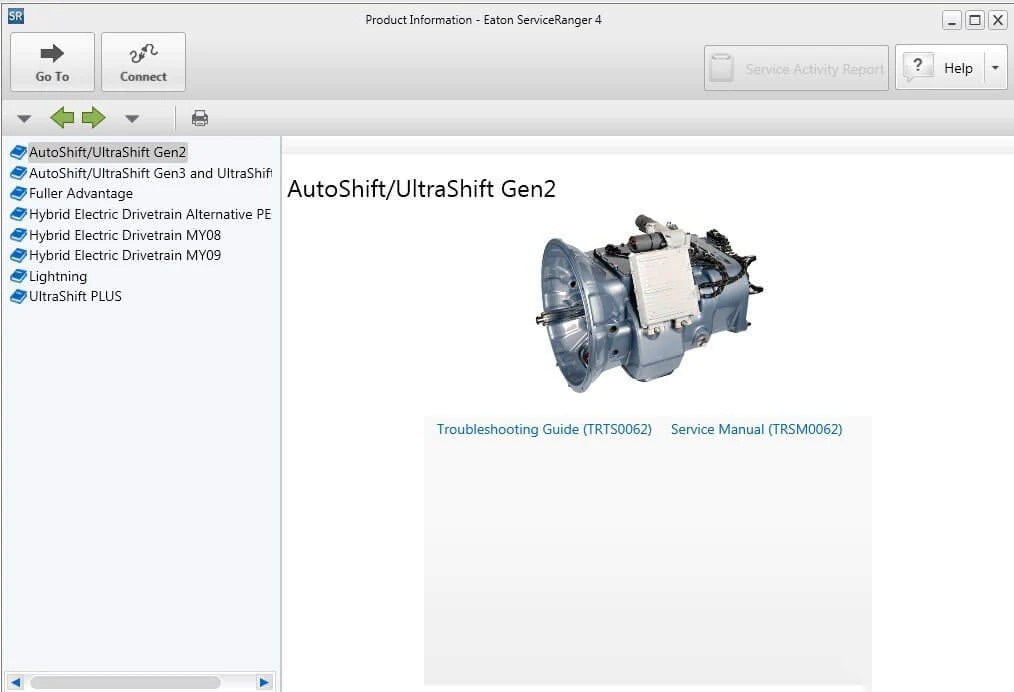This screenshot has width=1014, height=692.
Task: Navigate back with the green left arrow
Action: [62, 118]
